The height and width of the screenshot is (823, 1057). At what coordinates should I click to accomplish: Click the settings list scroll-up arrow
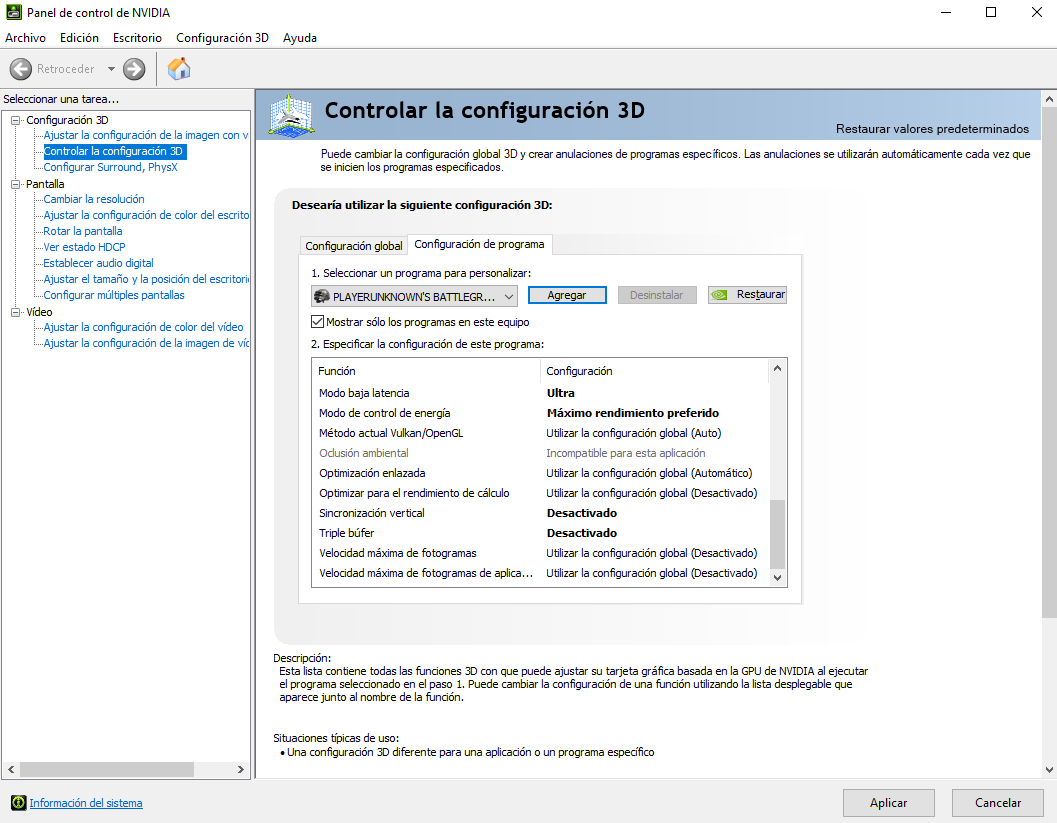[x=777, y=368]
